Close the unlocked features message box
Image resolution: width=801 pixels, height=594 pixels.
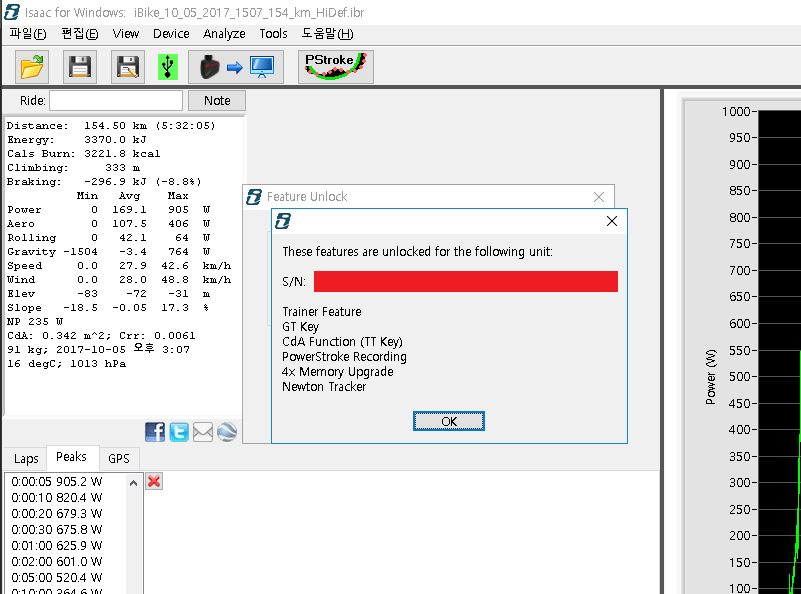click(x=611, y=221)
